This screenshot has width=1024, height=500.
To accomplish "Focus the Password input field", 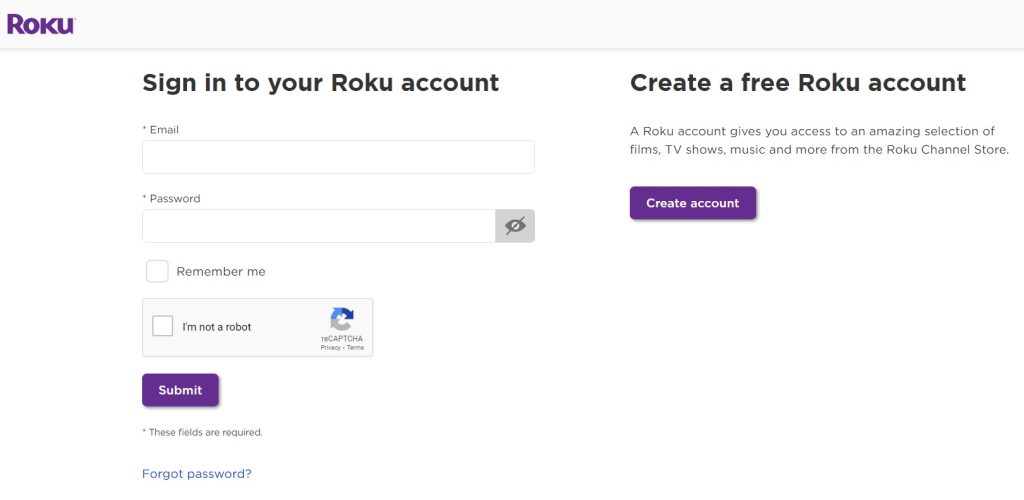I will [319, 226].
